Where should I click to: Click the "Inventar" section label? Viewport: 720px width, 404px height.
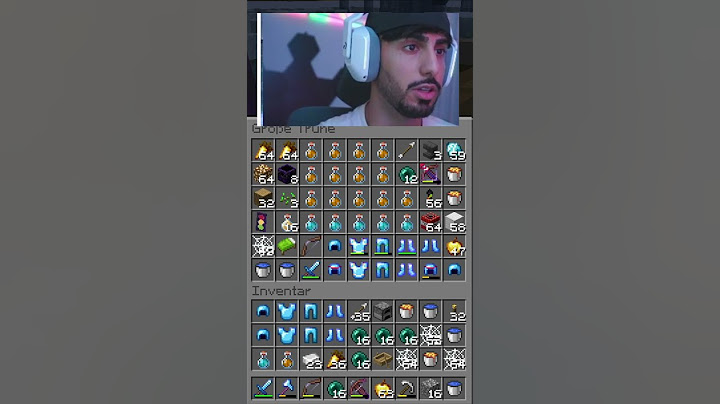click(281, 291)
